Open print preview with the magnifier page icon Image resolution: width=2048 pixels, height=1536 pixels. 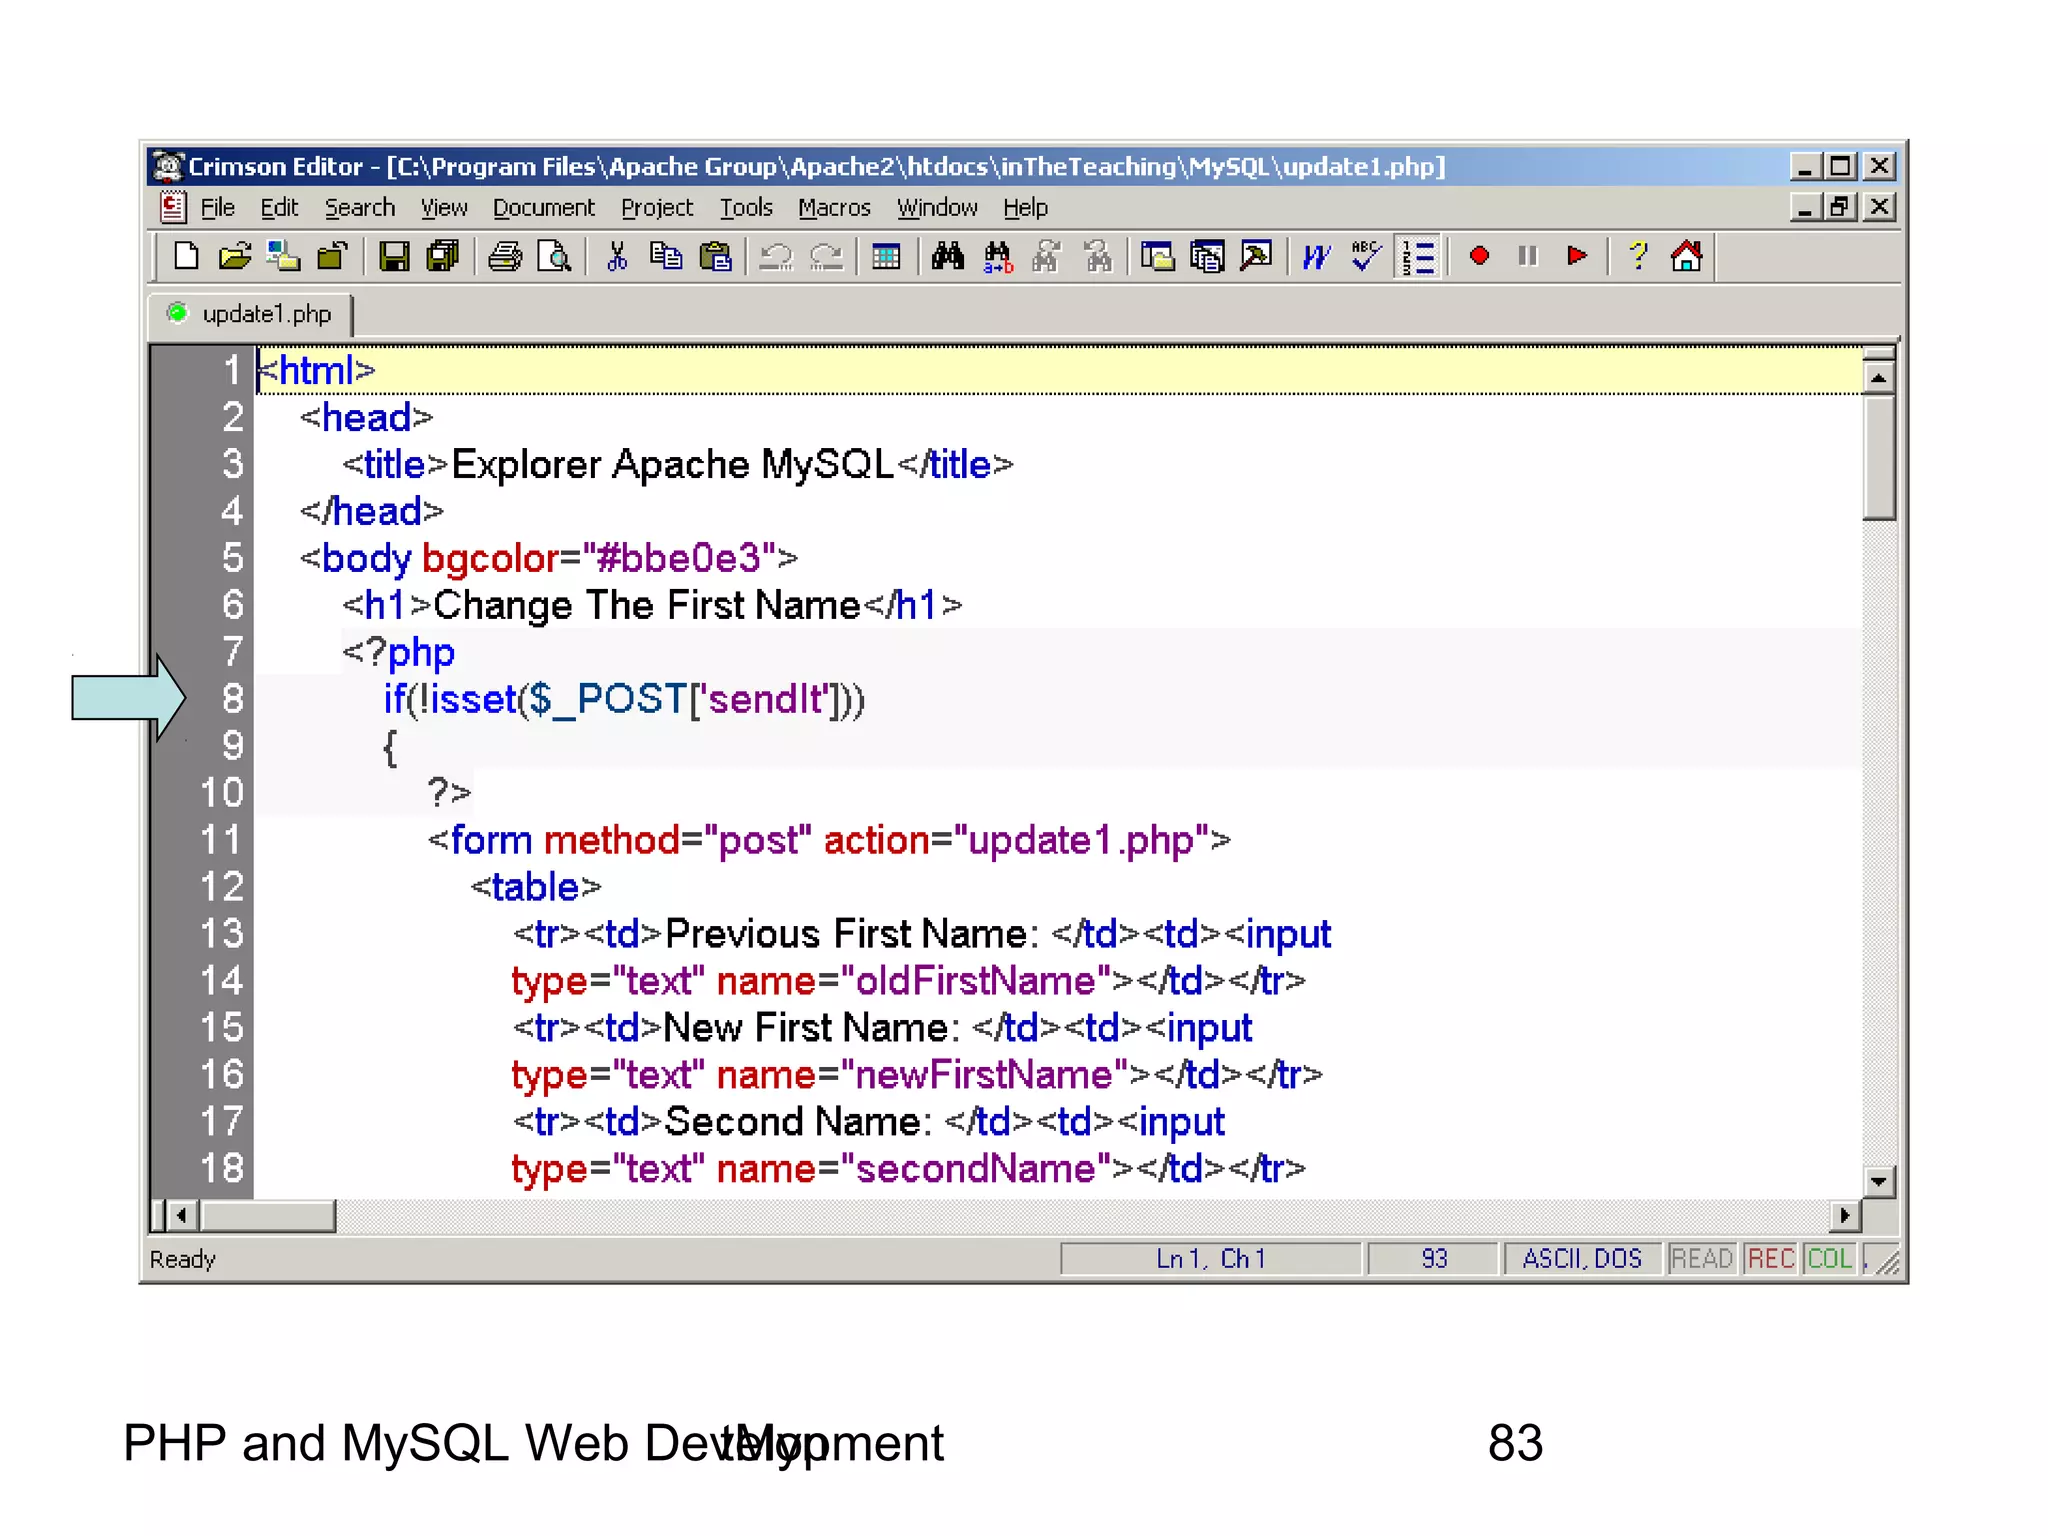pos(554,257)
